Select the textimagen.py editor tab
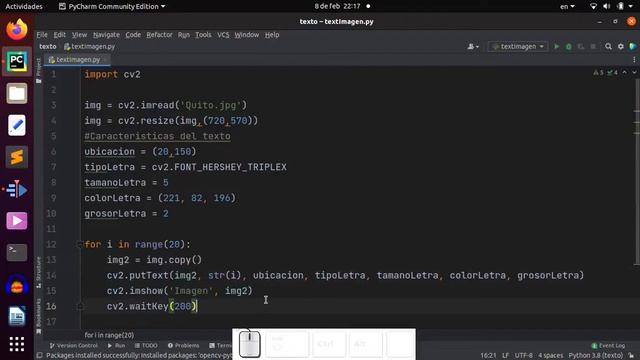The height and width of the screenshot is (360, 640). [78, 60]
